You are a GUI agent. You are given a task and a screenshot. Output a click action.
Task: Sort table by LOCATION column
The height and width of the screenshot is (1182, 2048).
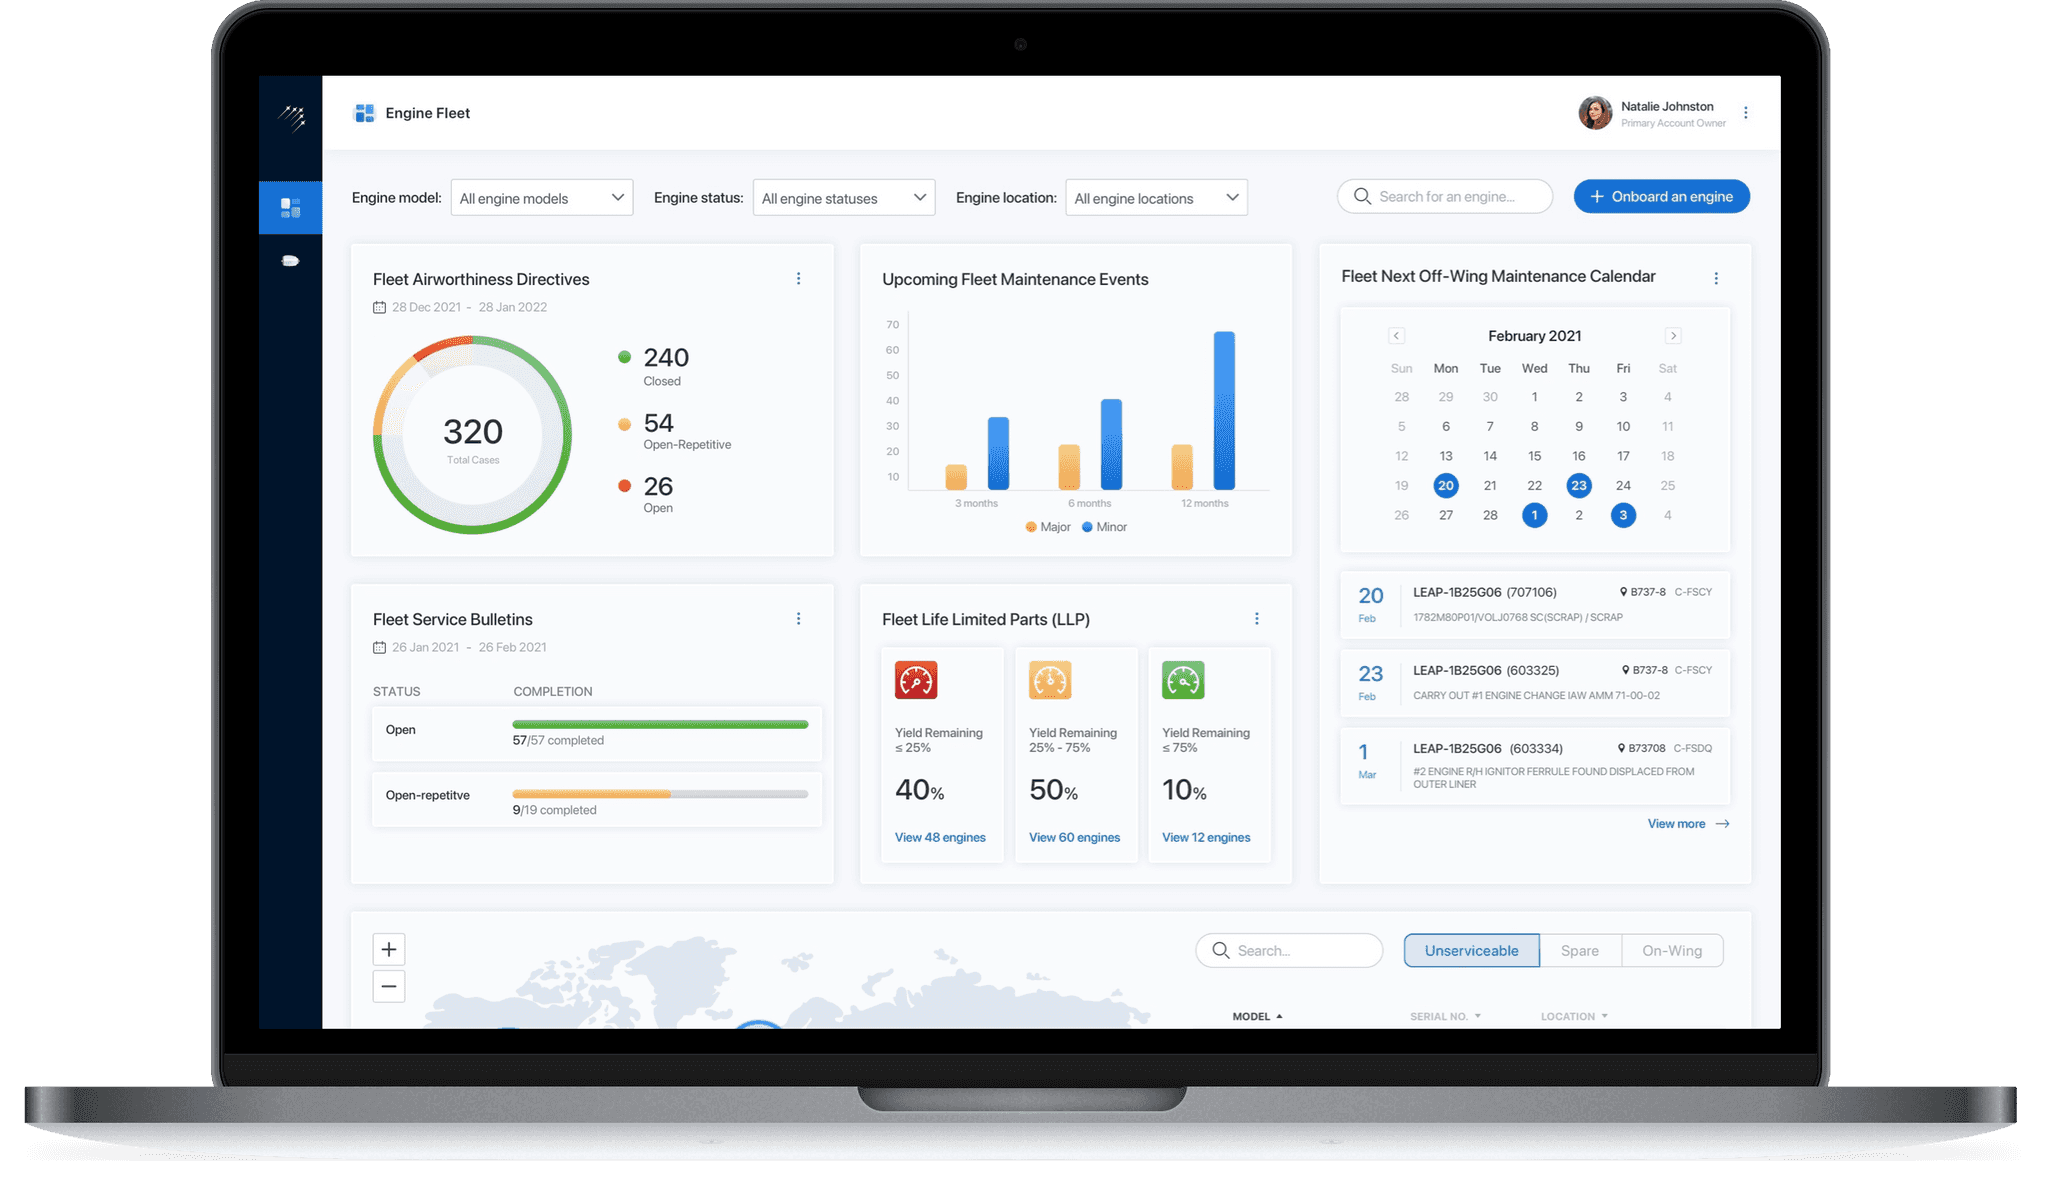click(x=1574, y=1016)
